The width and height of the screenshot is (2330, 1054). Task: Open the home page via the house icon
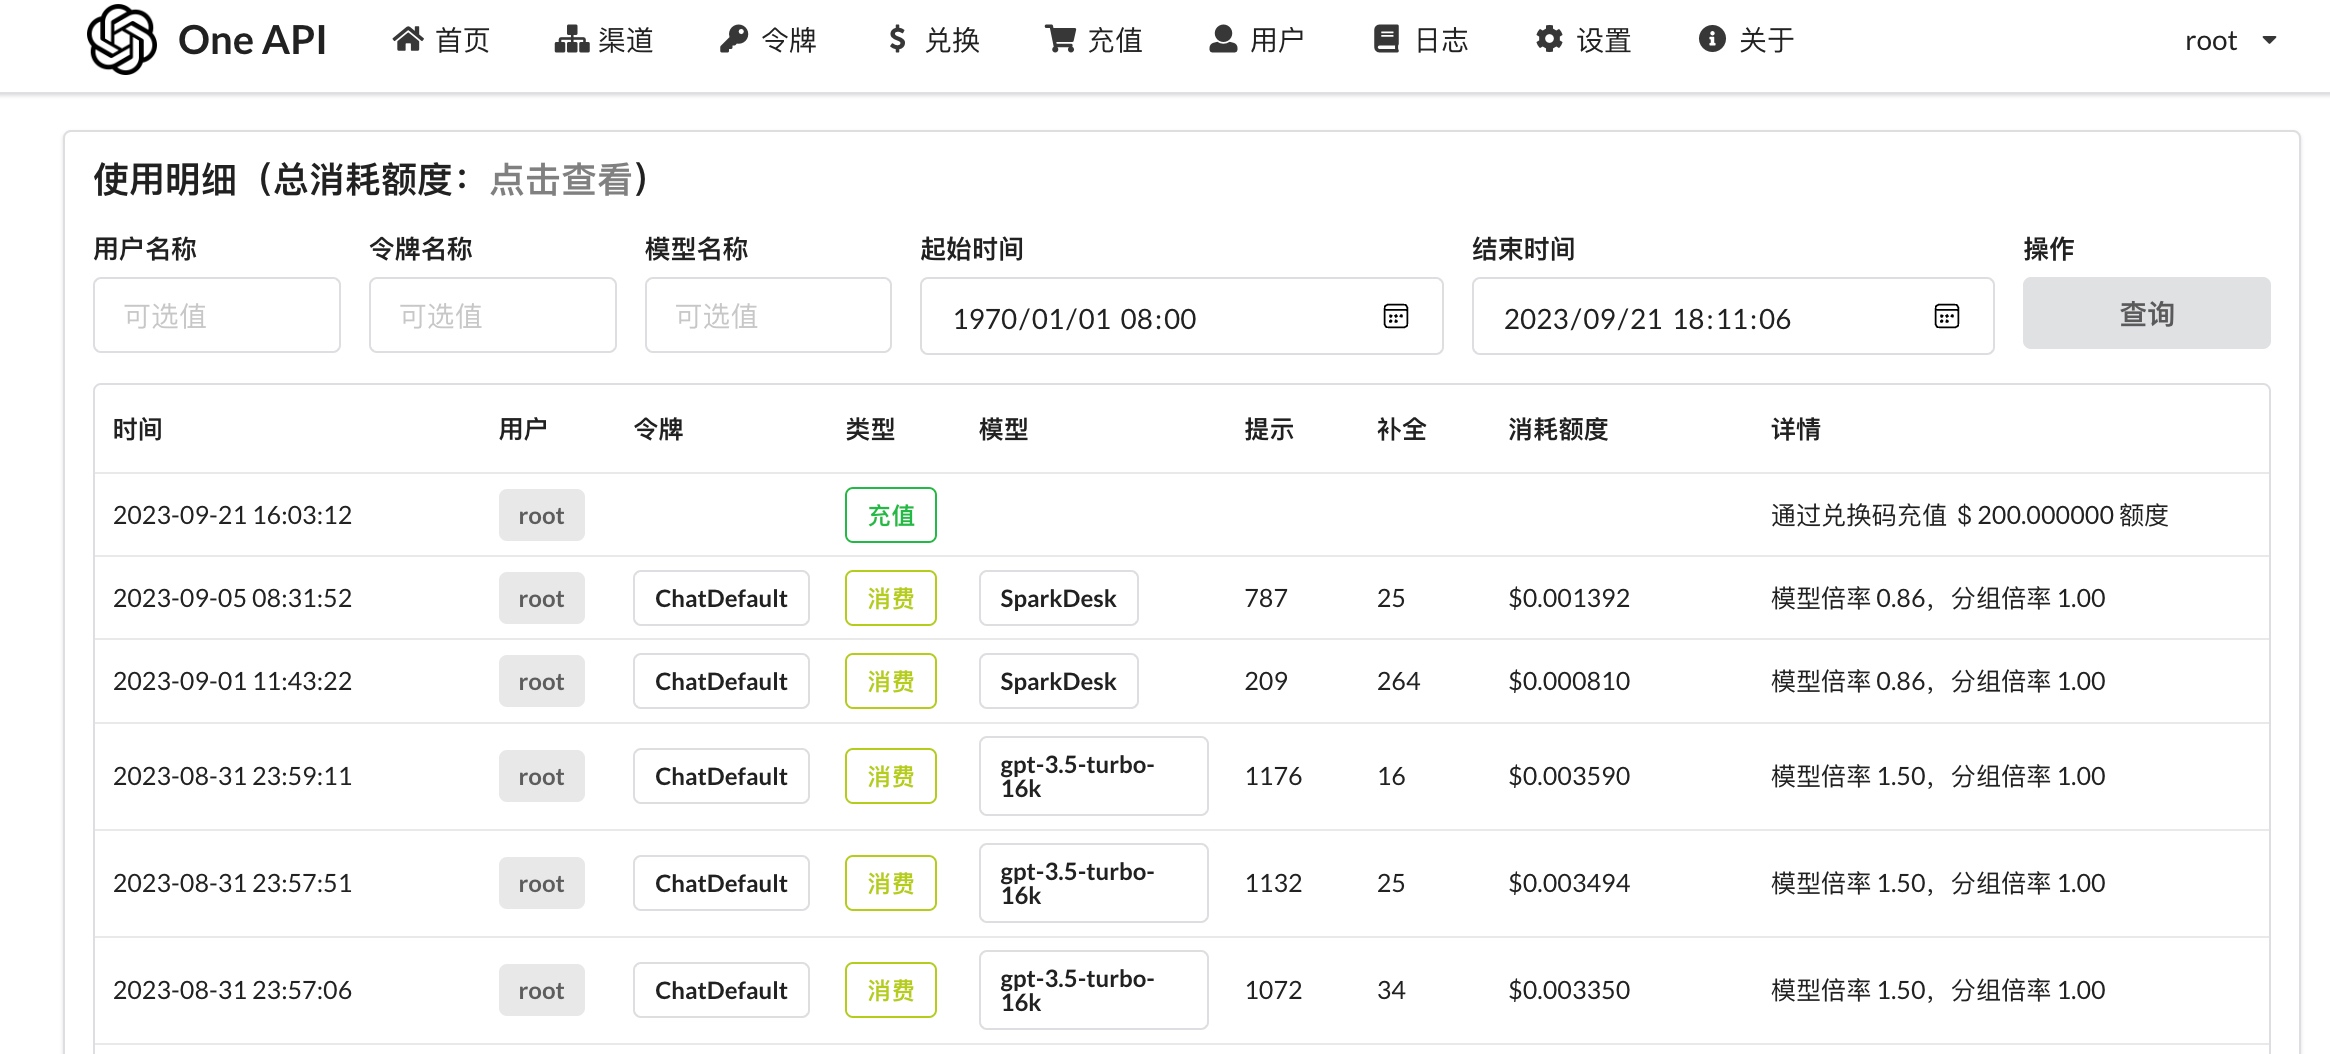[407, 39]
